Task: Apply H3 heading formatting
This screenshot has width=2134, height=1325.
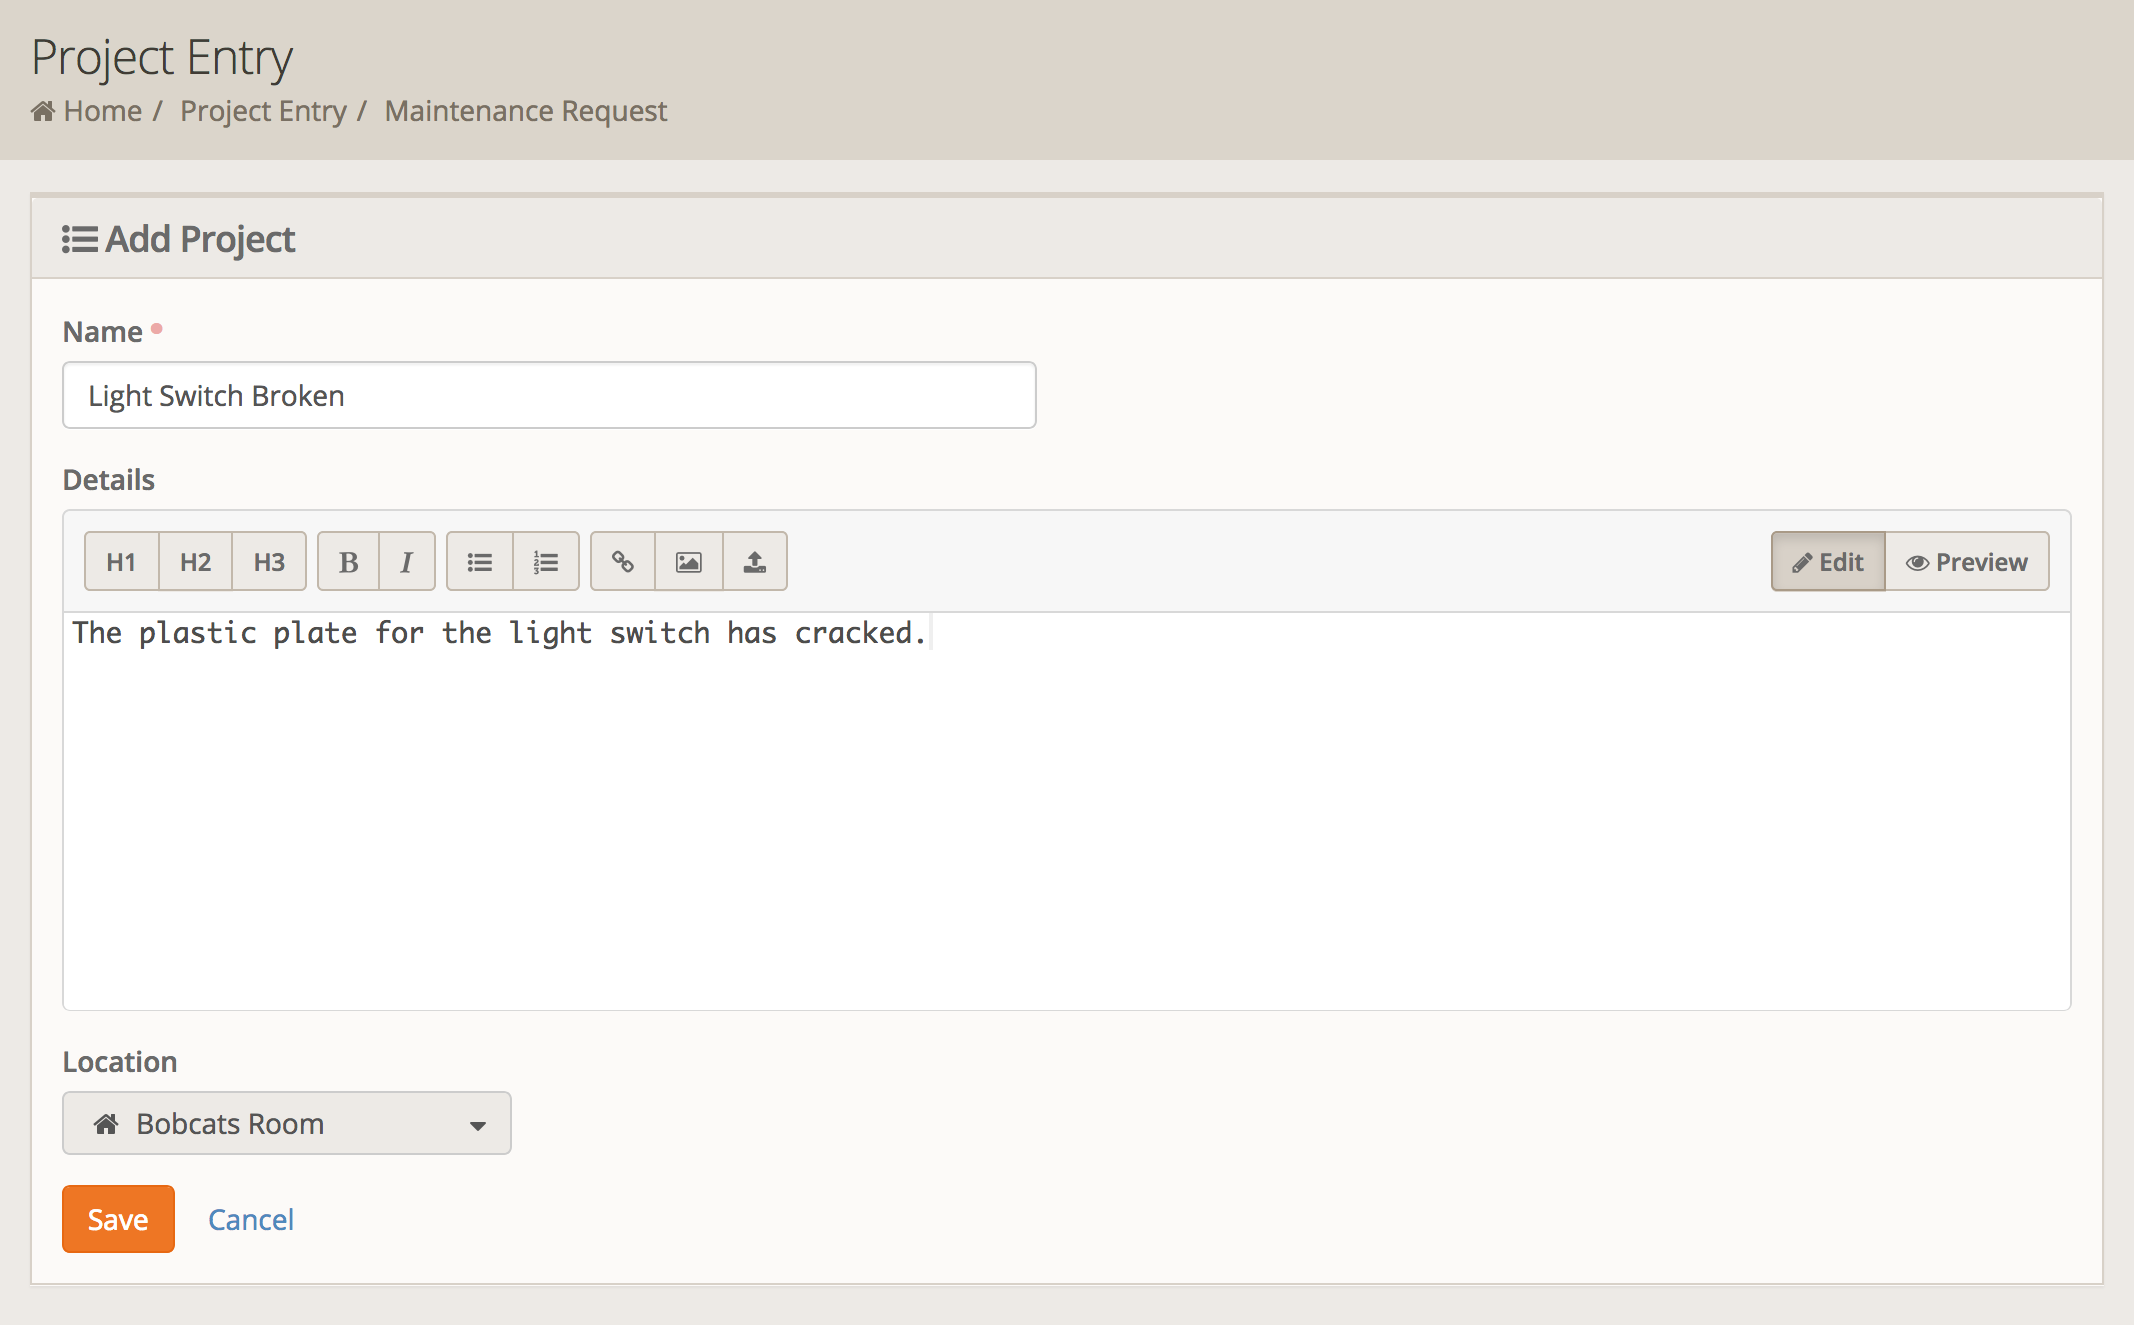Action: [x=269, y=562]
